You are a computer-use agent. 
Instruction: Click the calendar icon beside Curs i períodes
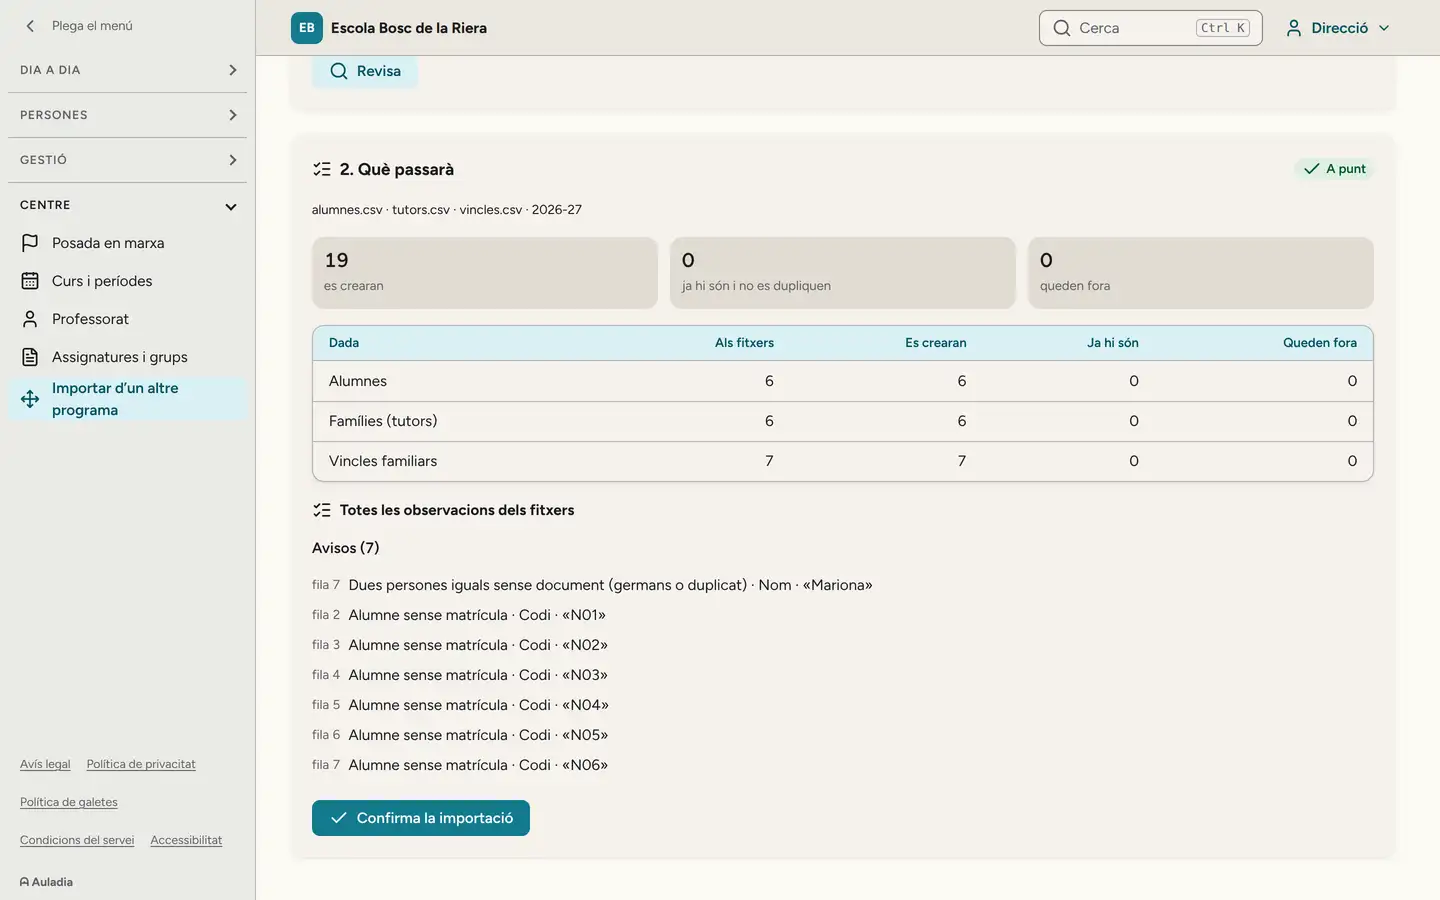point(30,281)
